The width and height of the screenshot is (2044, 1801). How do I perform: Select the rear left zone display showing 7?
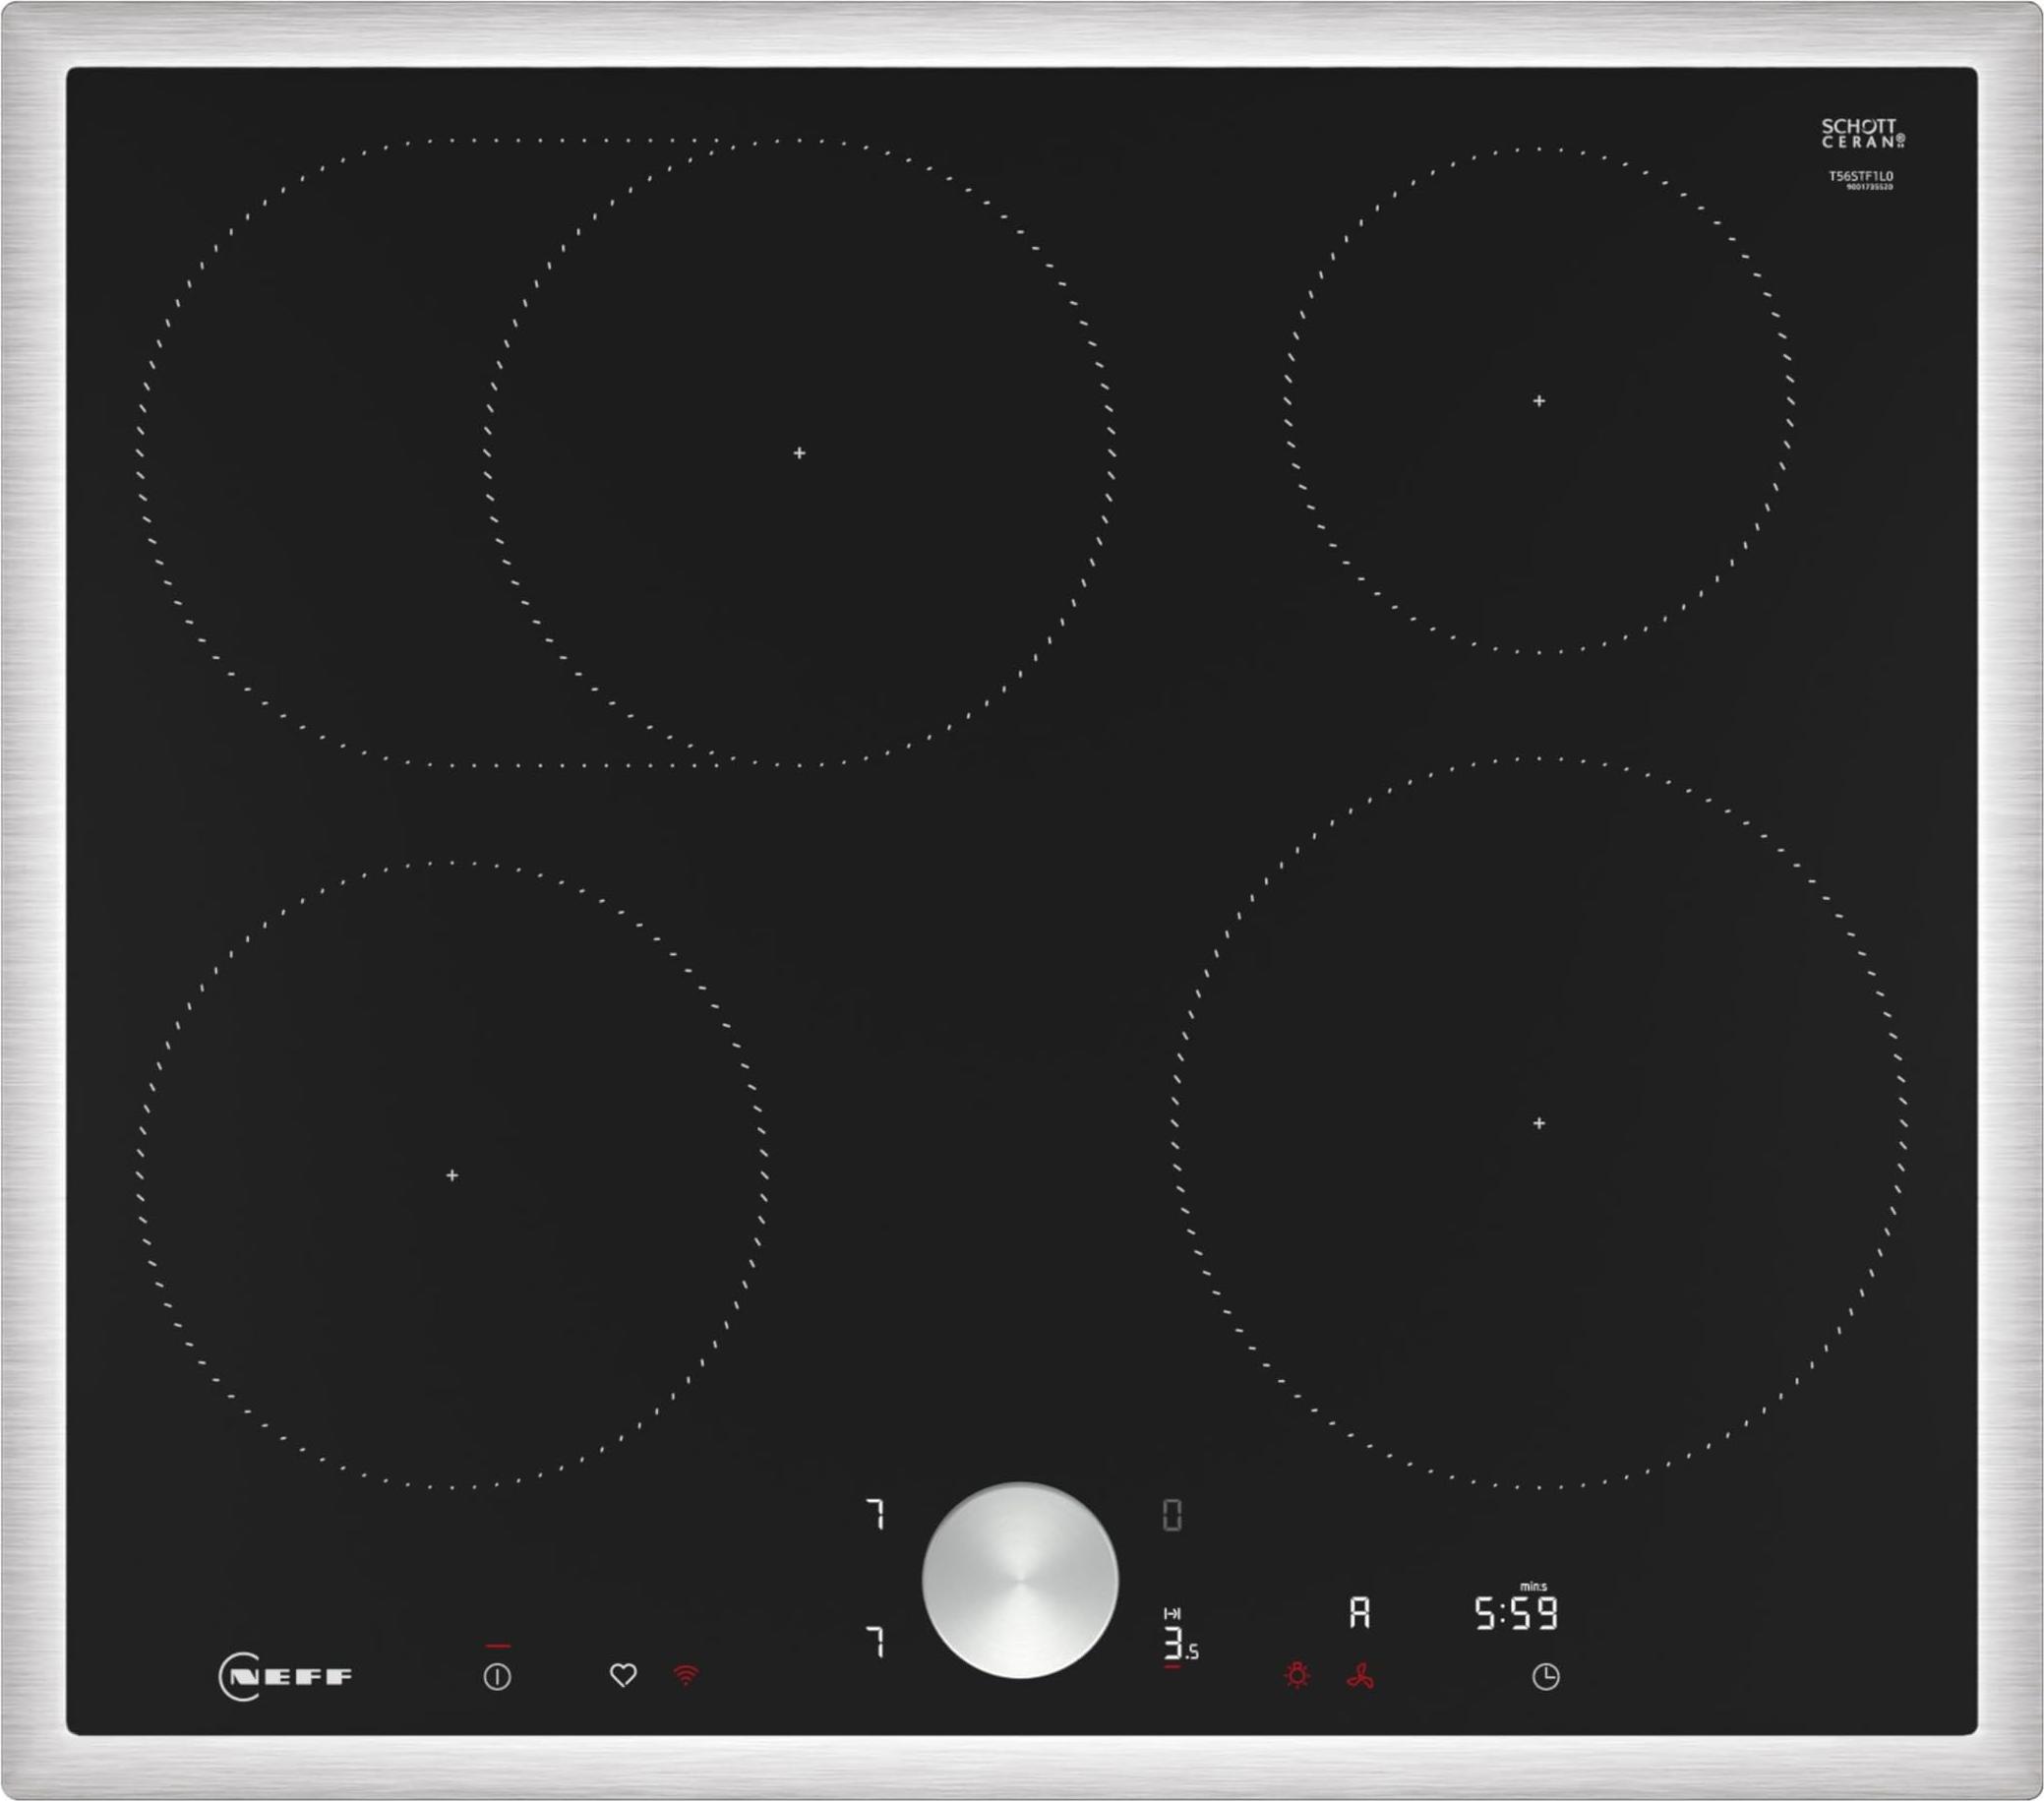876,1515
